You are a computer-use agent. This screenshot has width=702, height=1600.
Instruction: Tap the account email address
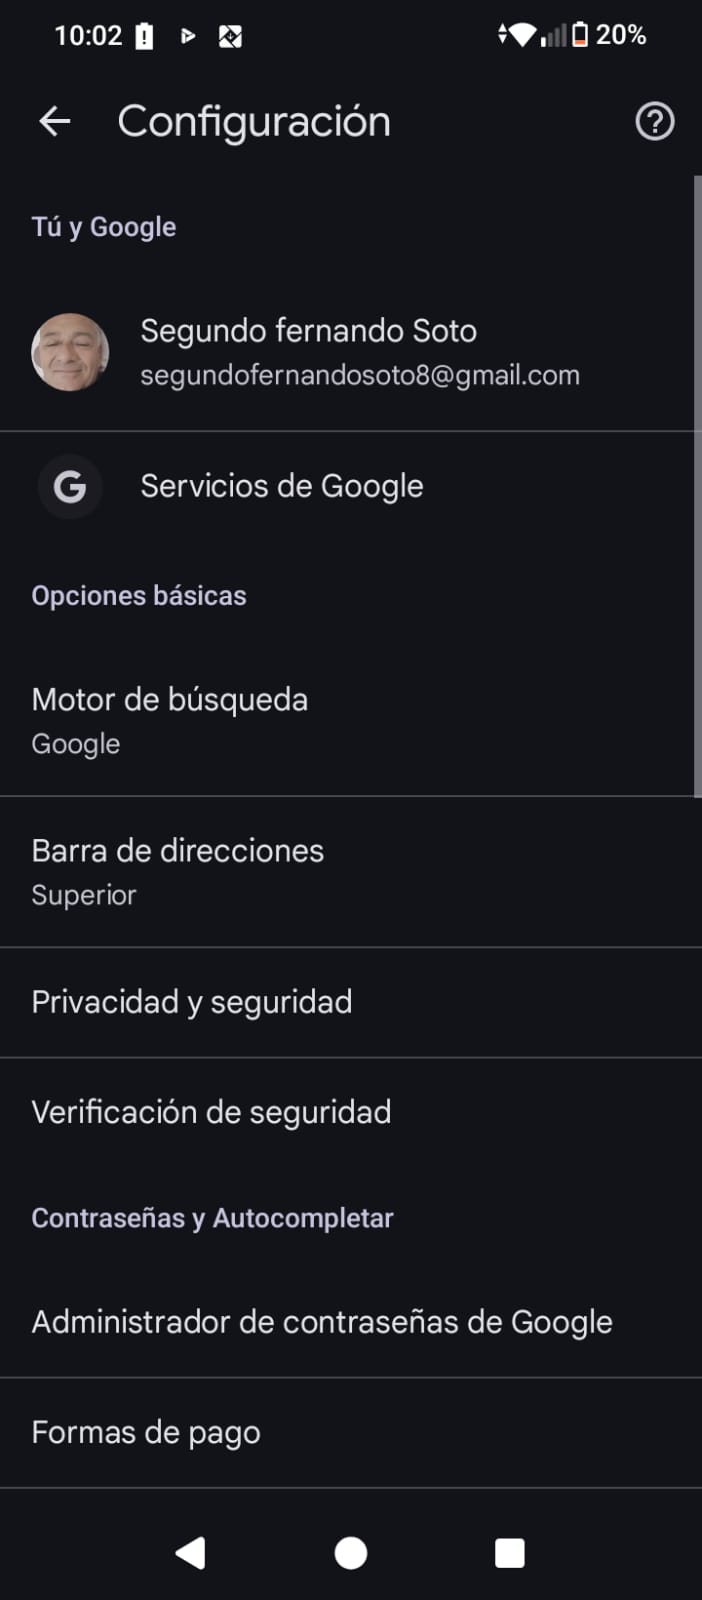pyautogui.click(x=360, y=376)
